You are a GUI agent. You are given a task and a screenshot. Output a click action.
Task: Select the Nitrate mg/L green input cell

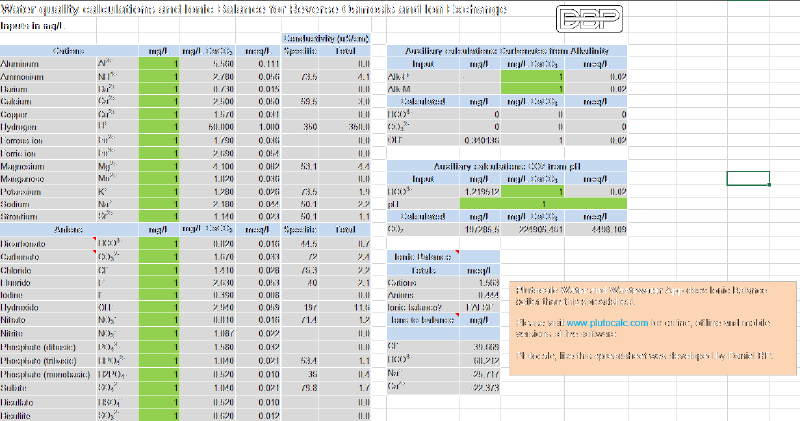click(159, 320)
